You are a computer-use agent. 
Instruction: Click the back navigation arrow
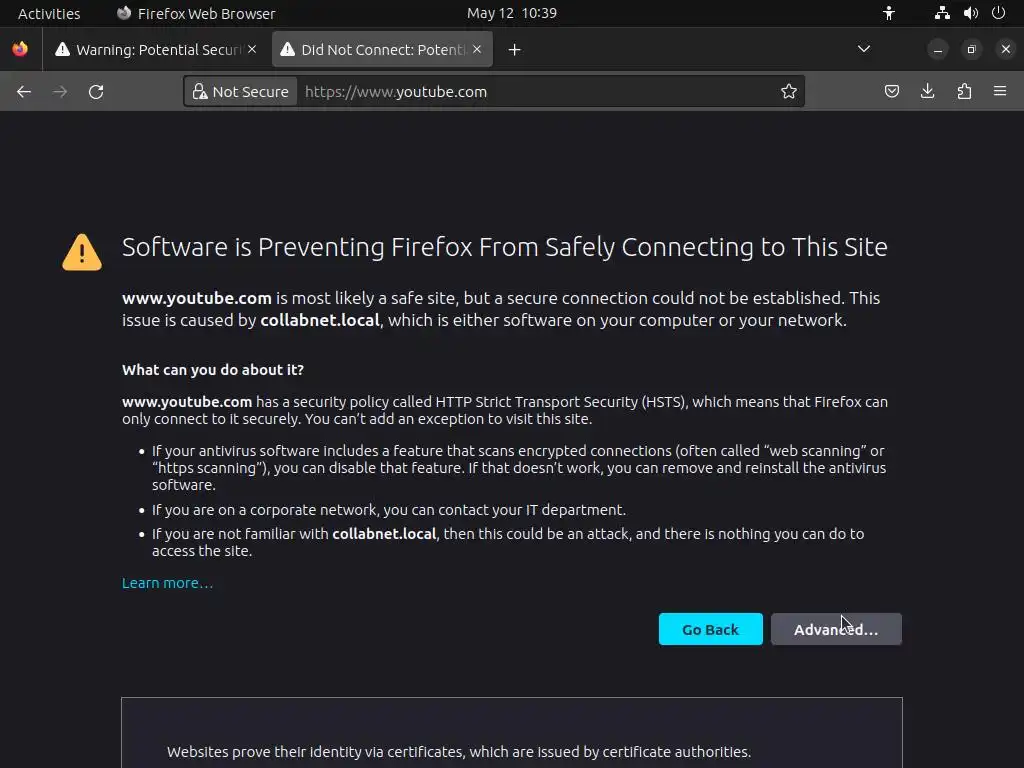click(24, 92)
